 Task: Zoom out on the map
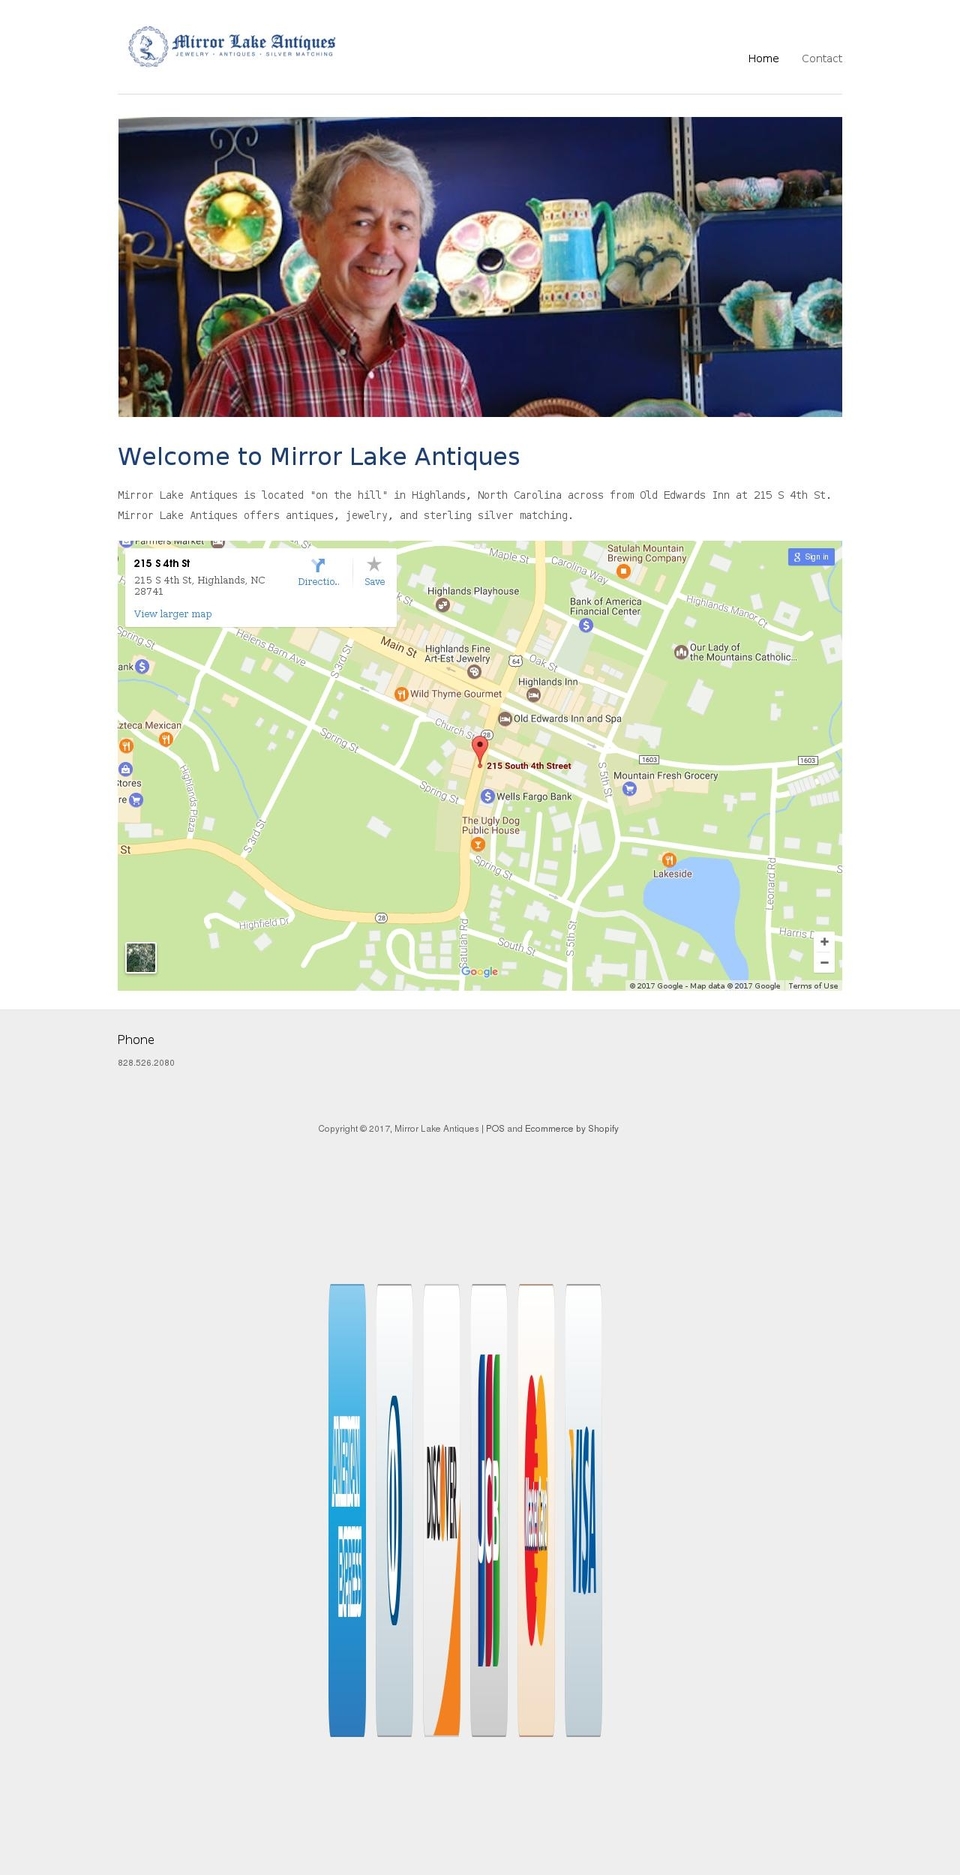(824, 963)
